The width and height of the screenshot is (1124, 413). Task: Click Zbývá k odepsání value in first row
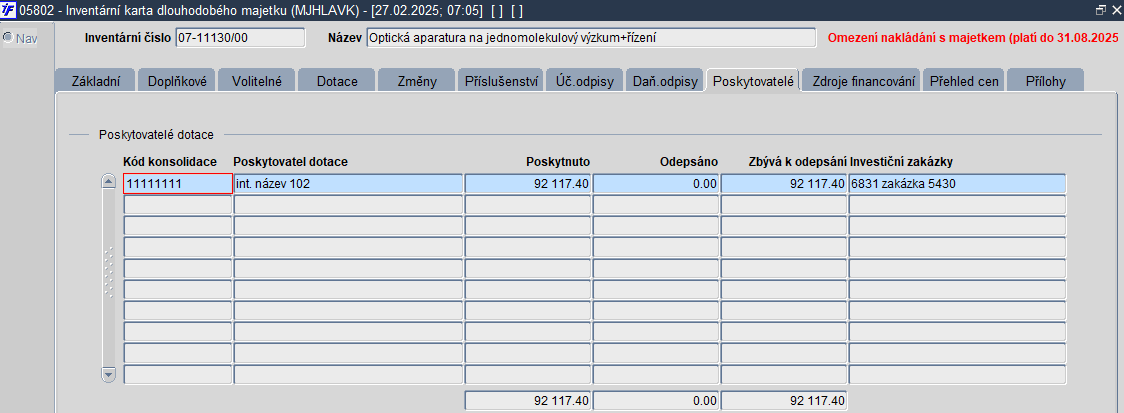[784, 184]
